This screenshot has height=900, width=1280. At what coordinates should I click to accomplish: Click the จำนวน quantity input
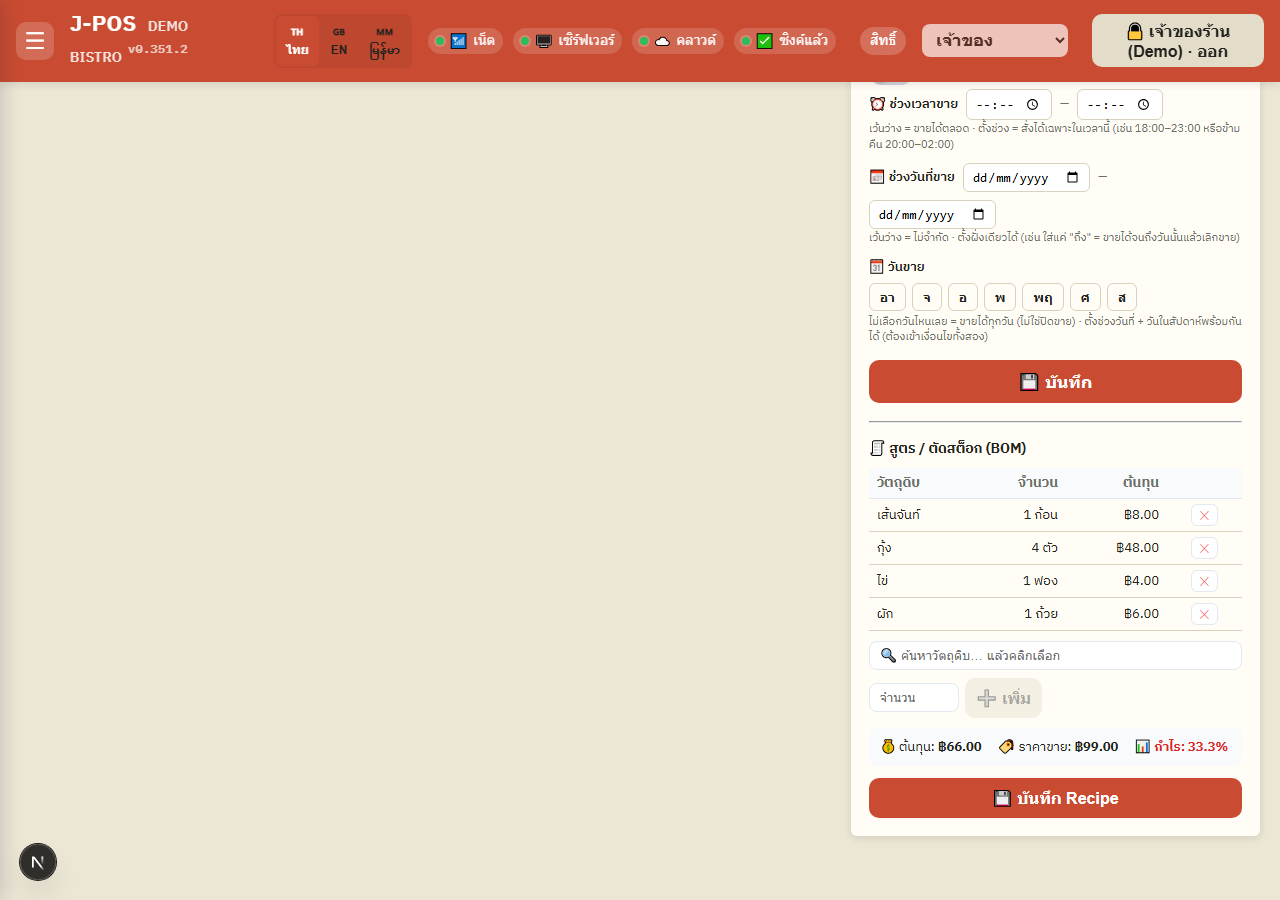(x=914, y=698)
